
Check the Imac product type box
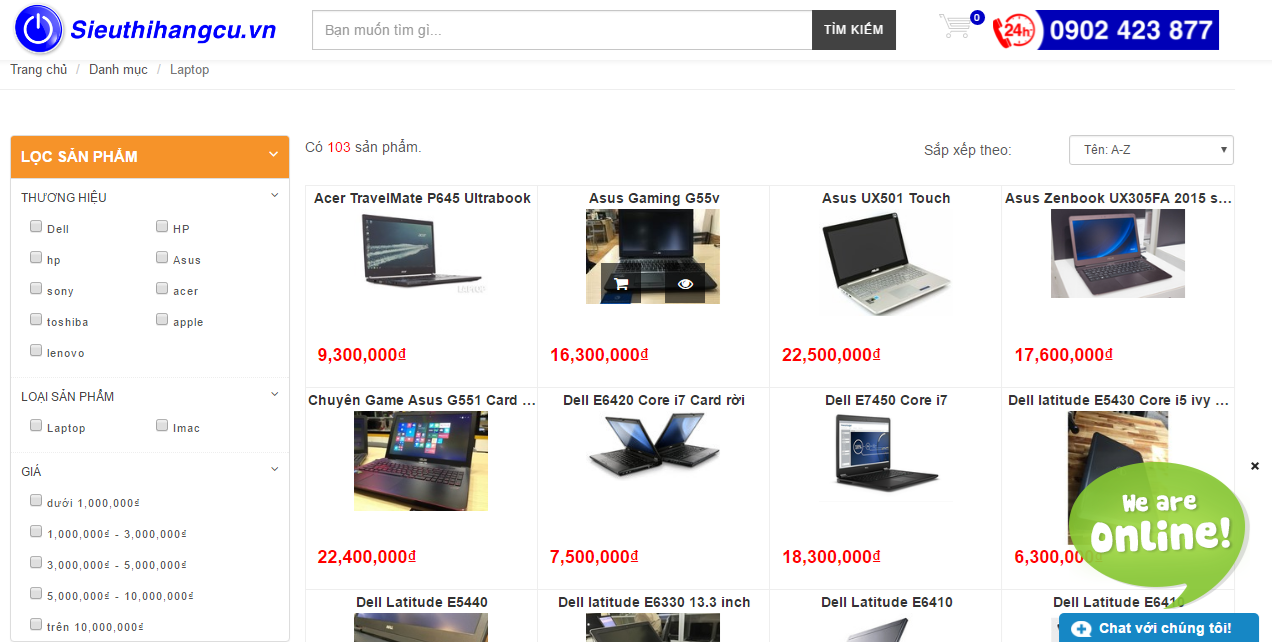click(x=162, y=426)
